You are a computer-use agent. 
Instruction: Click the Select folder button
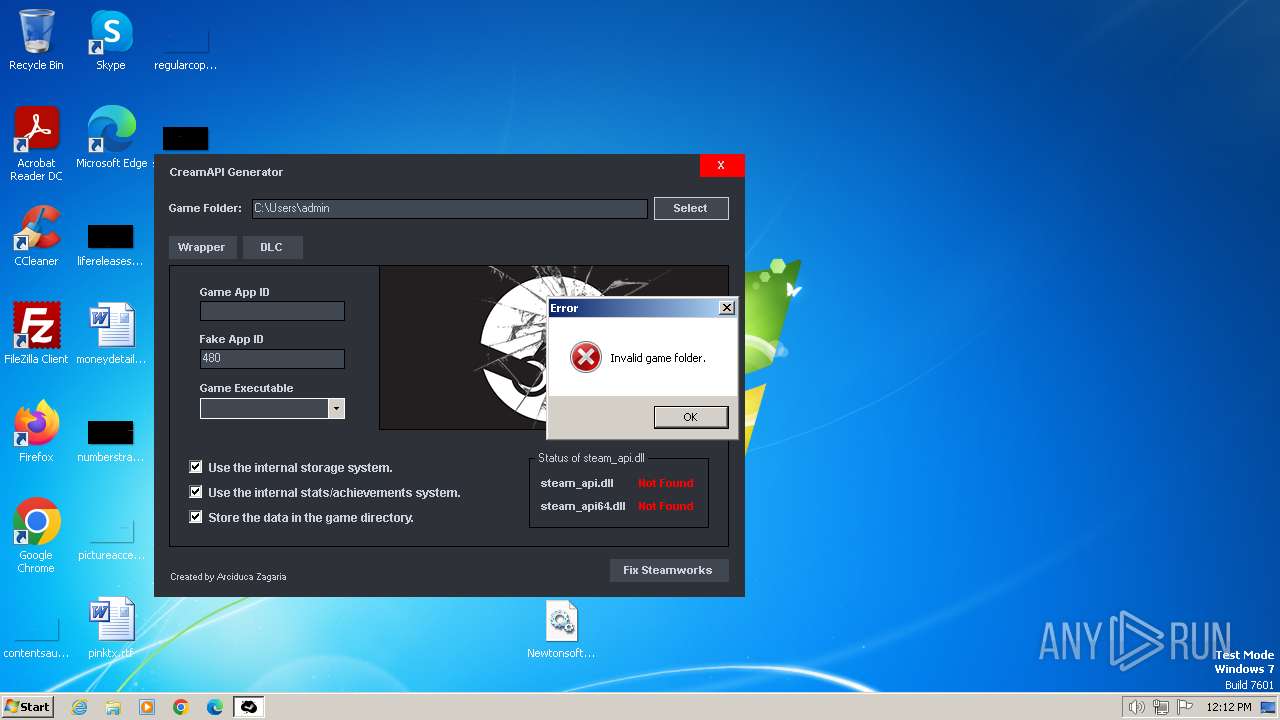tap(691, 208)
